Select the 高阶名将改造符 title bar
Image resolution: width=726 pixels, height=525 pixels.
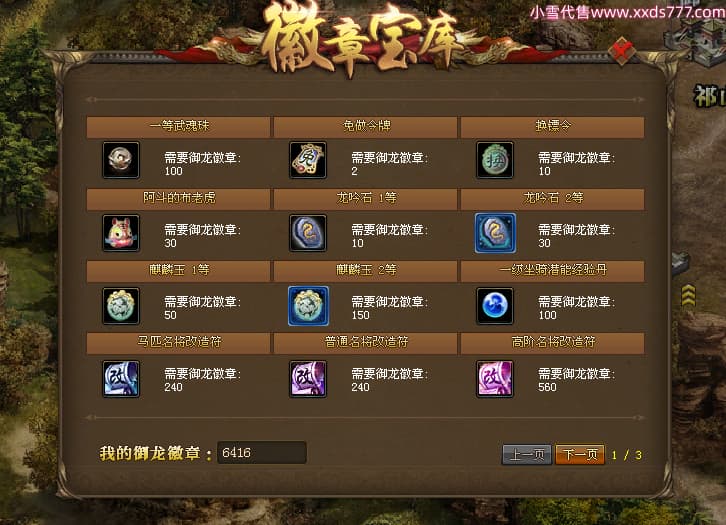553,343
